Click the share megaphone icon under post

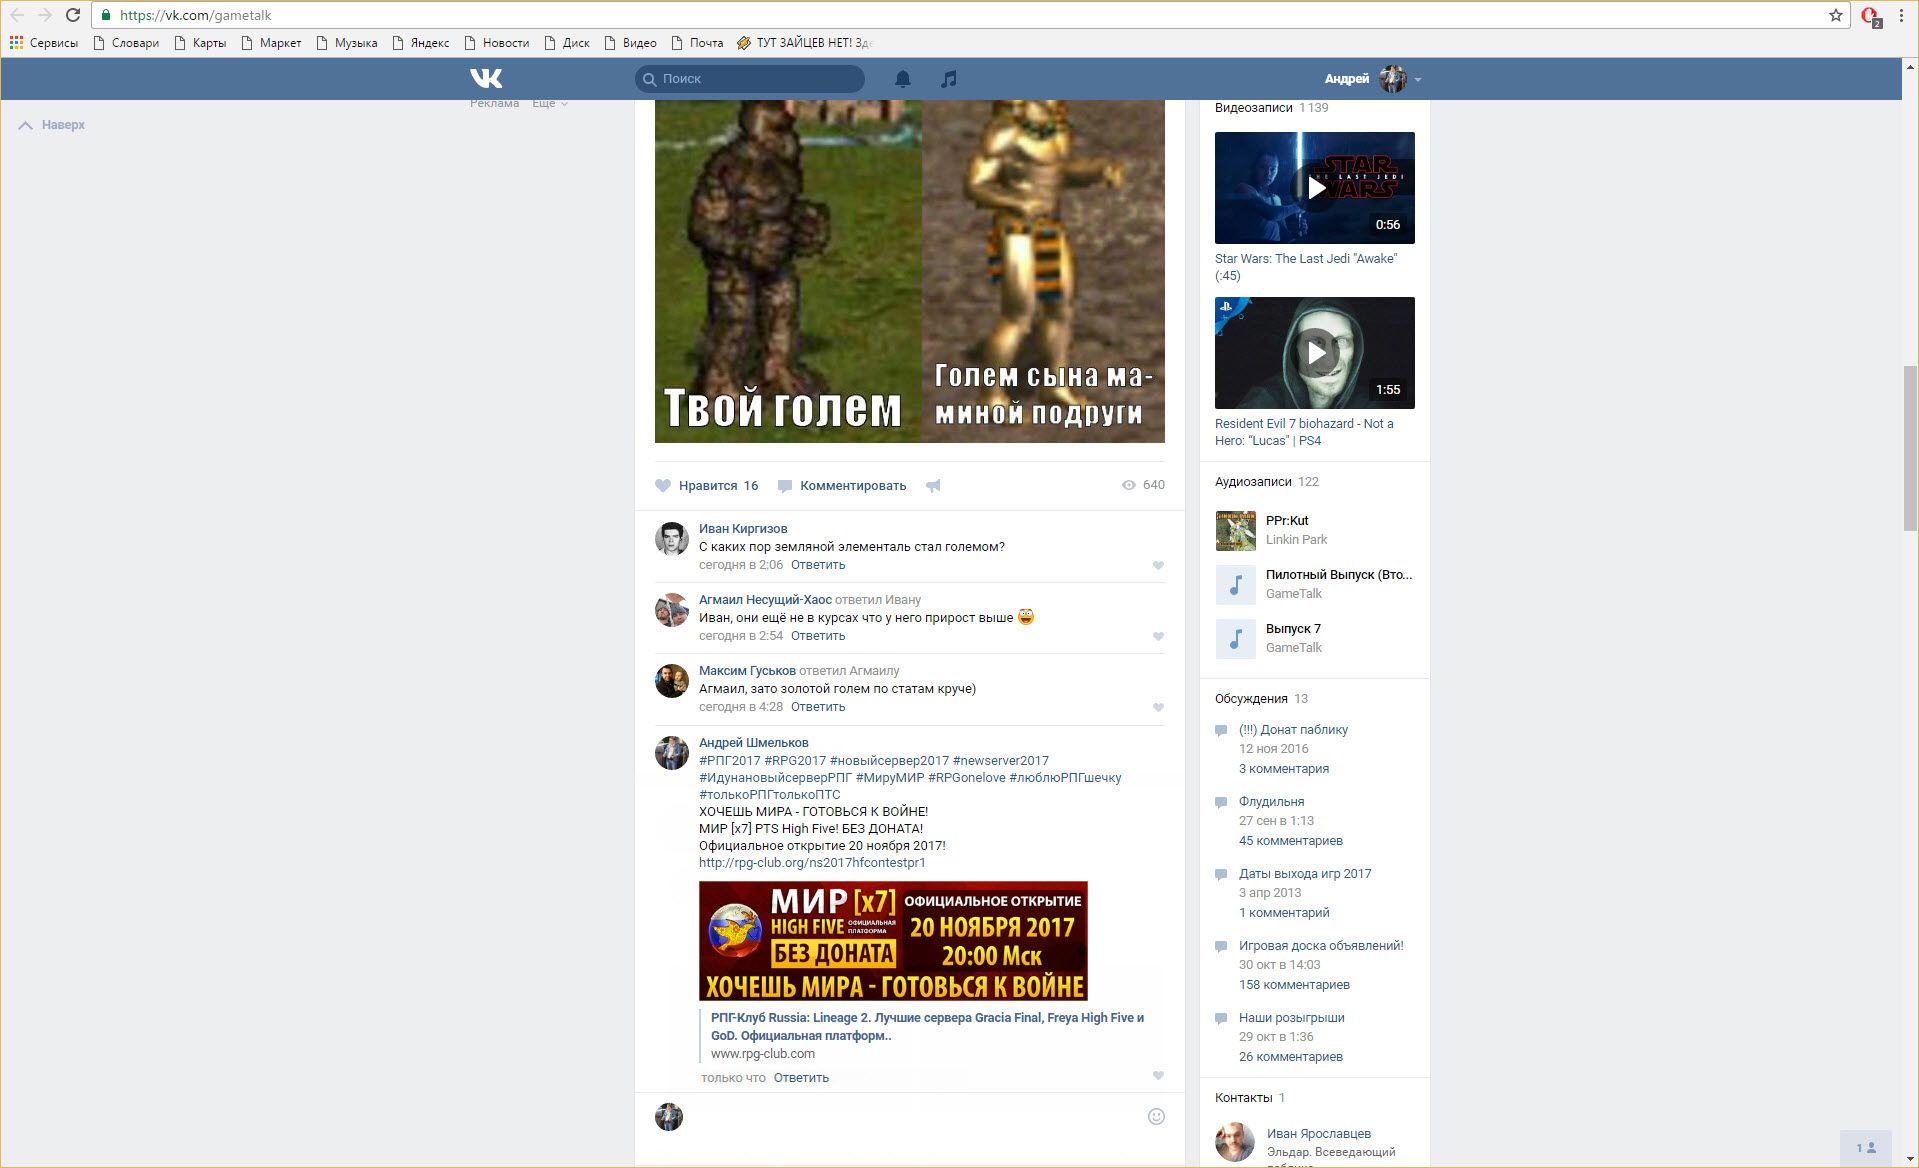(x=933, y=486)
